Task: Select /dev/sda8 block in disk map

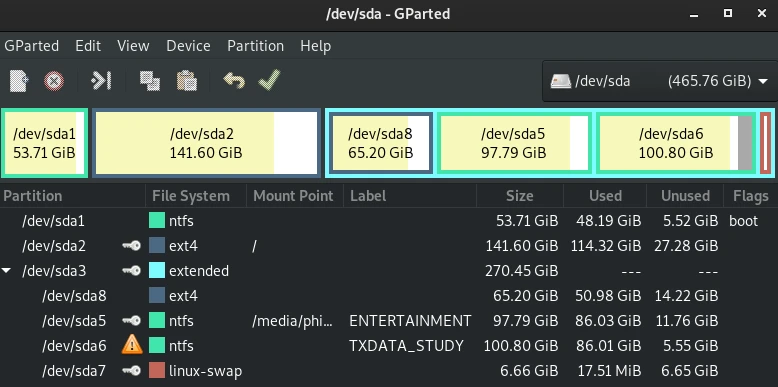Action: 380,143
